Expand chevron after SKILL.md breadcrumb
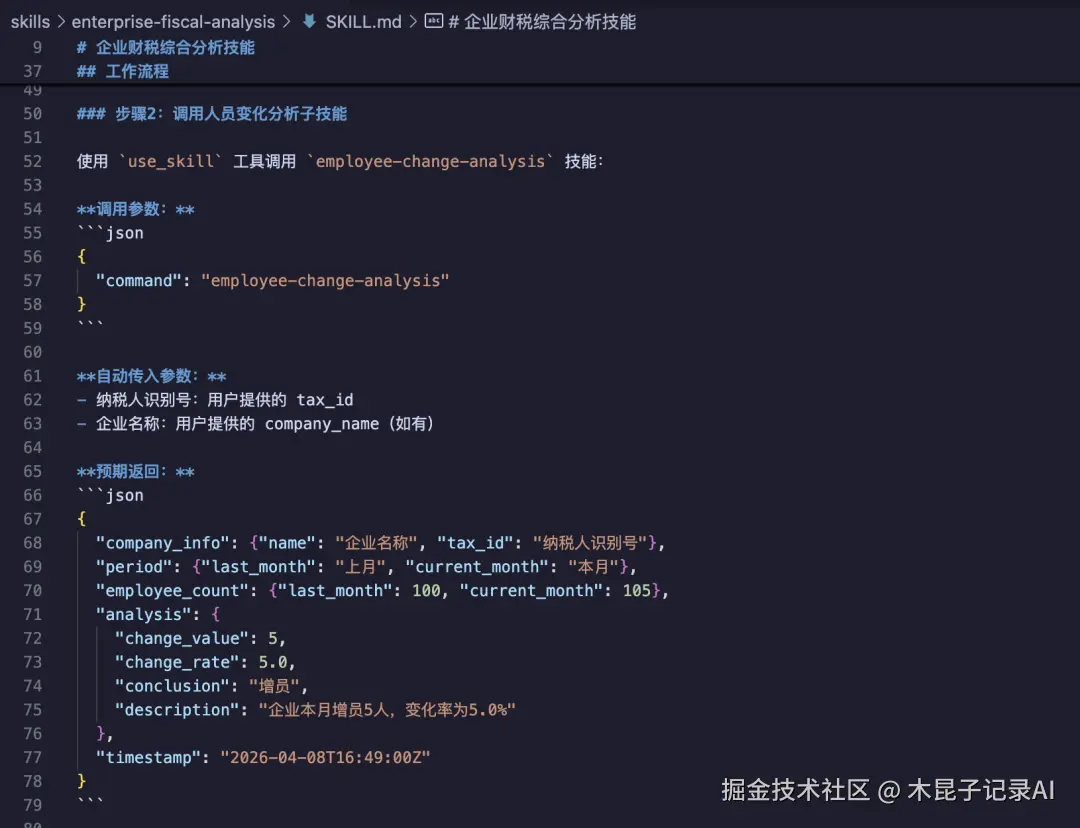The height and width of the screenshot is (828, 1080). click(413, 22)
